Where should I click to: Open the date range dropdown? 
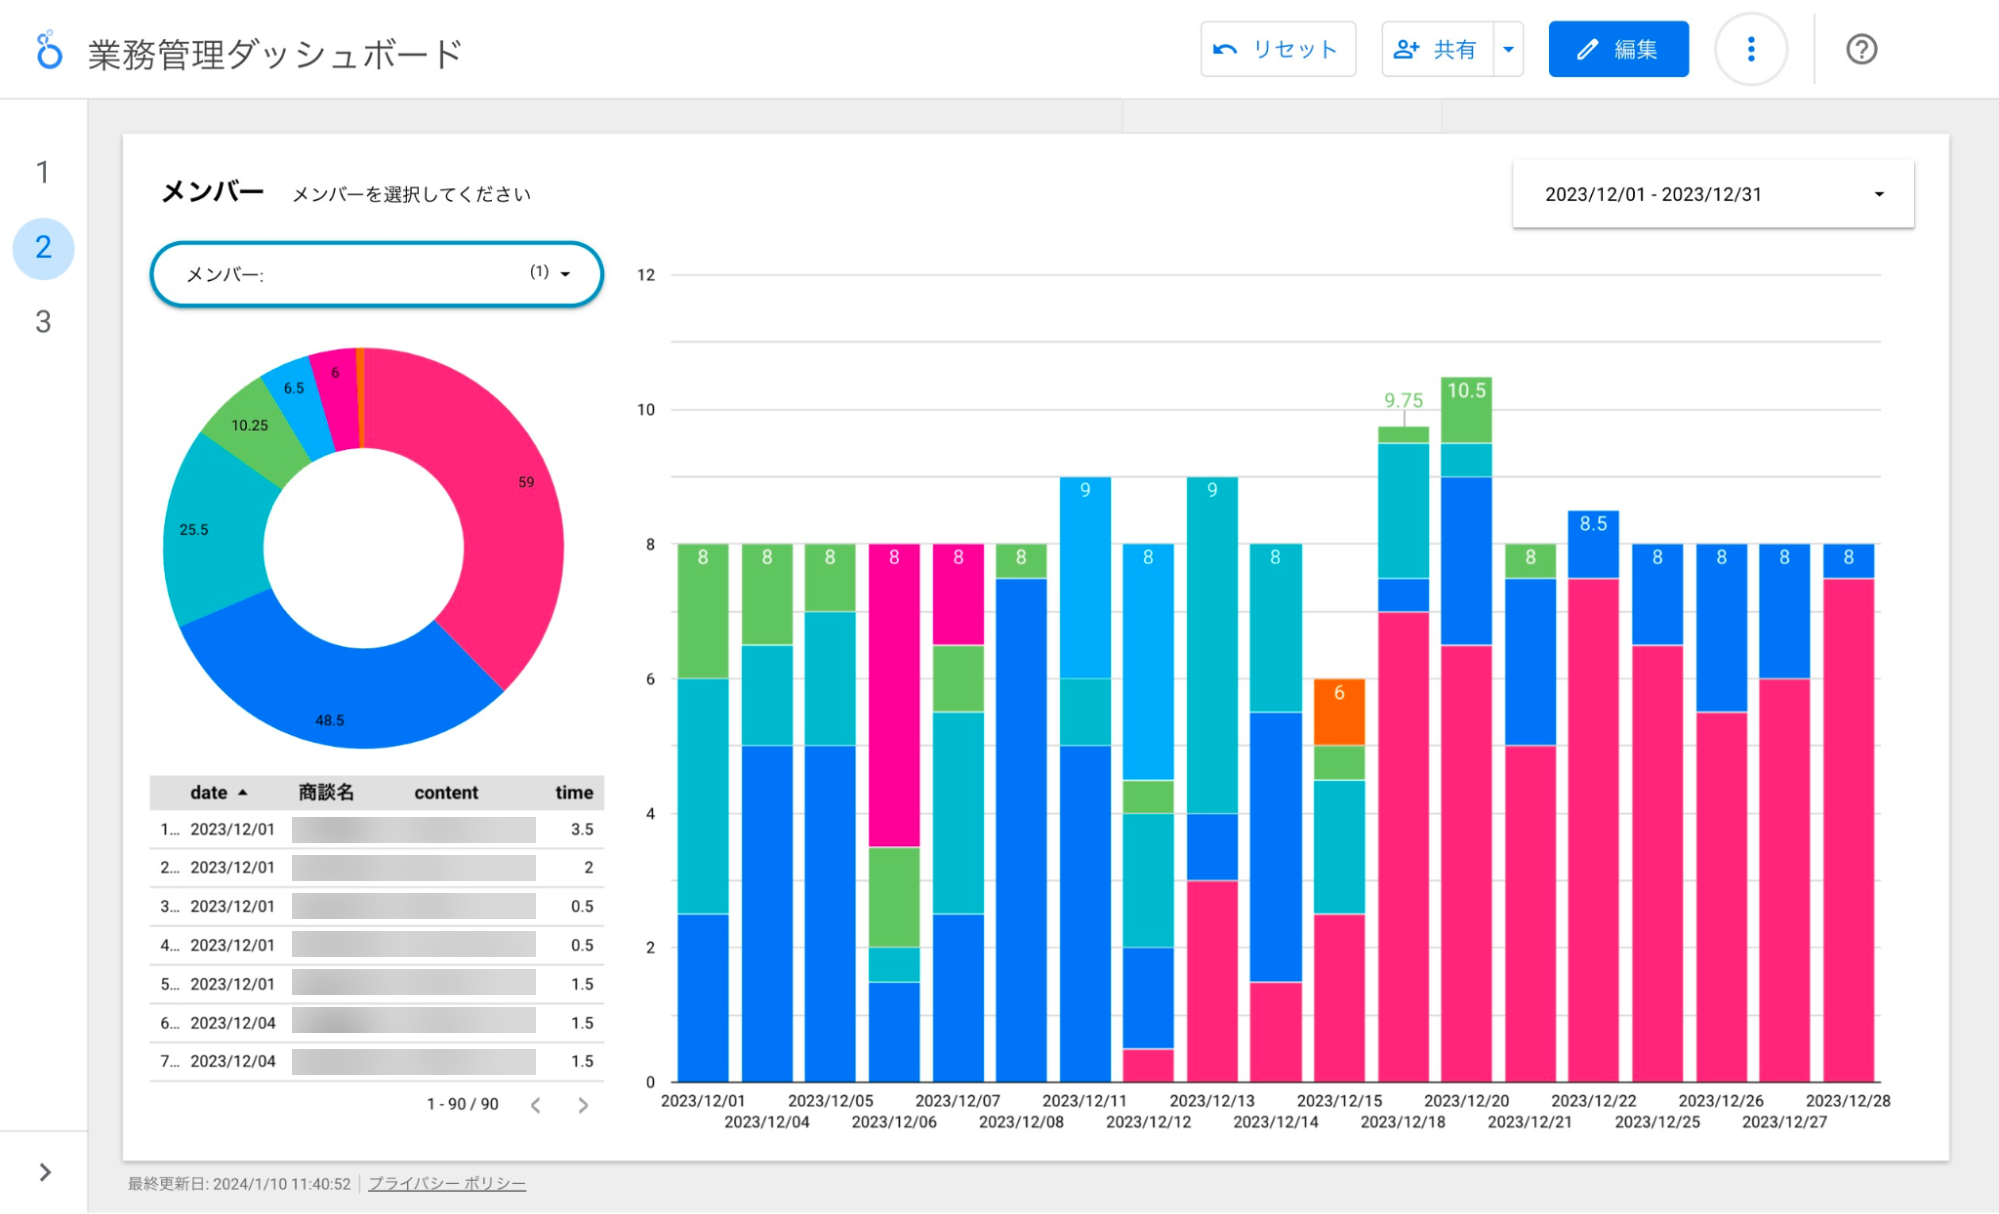pos(1712,194)
